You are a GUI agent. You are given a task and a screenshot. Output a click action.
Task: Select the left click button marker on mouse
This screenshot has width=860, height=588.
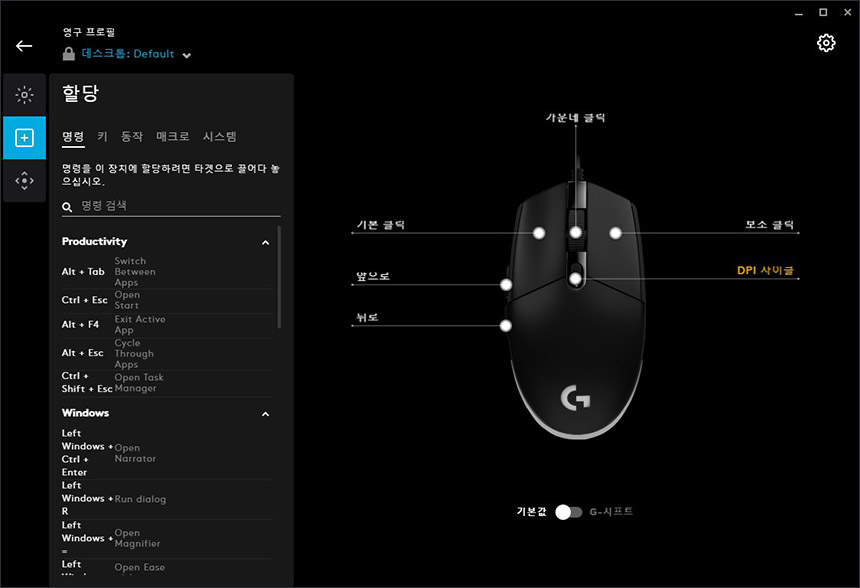click(x=539, y=233)
